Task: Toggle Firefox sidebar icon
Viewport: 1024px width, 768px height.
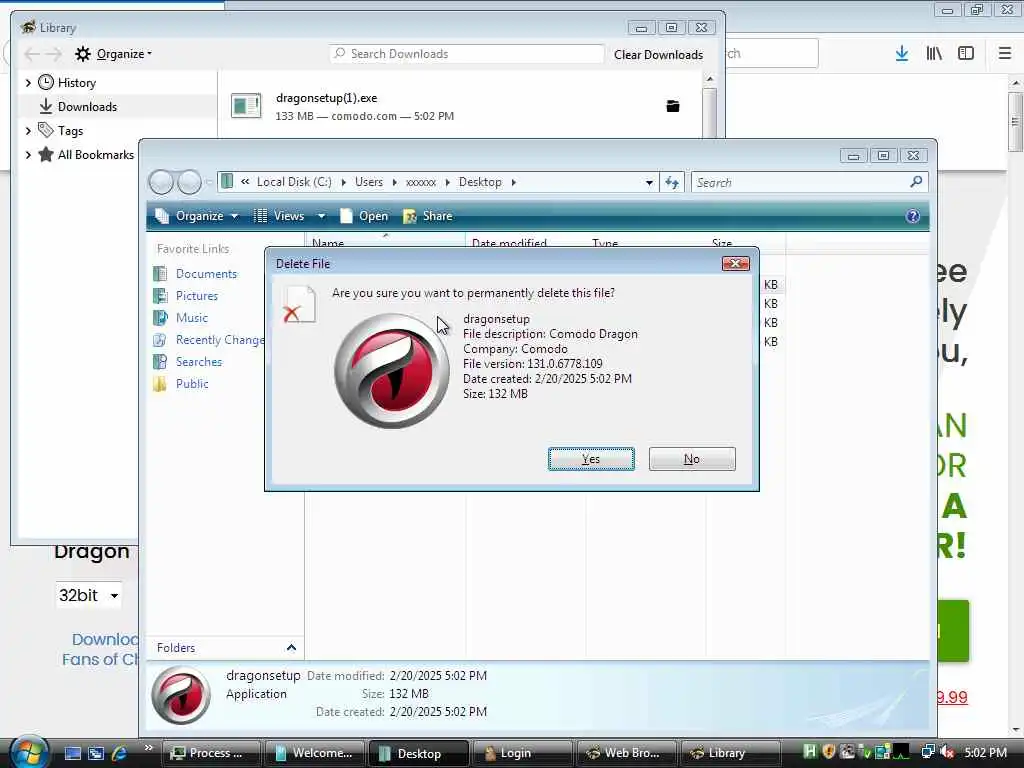Action: (x=966, y=54)
